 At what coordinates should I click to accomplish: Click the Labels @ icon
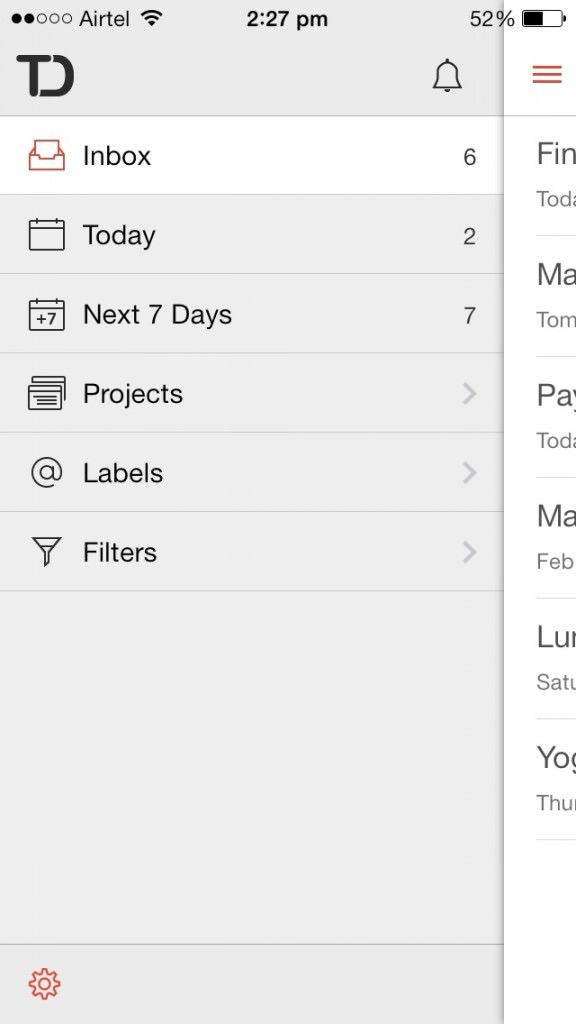(46, 472)
